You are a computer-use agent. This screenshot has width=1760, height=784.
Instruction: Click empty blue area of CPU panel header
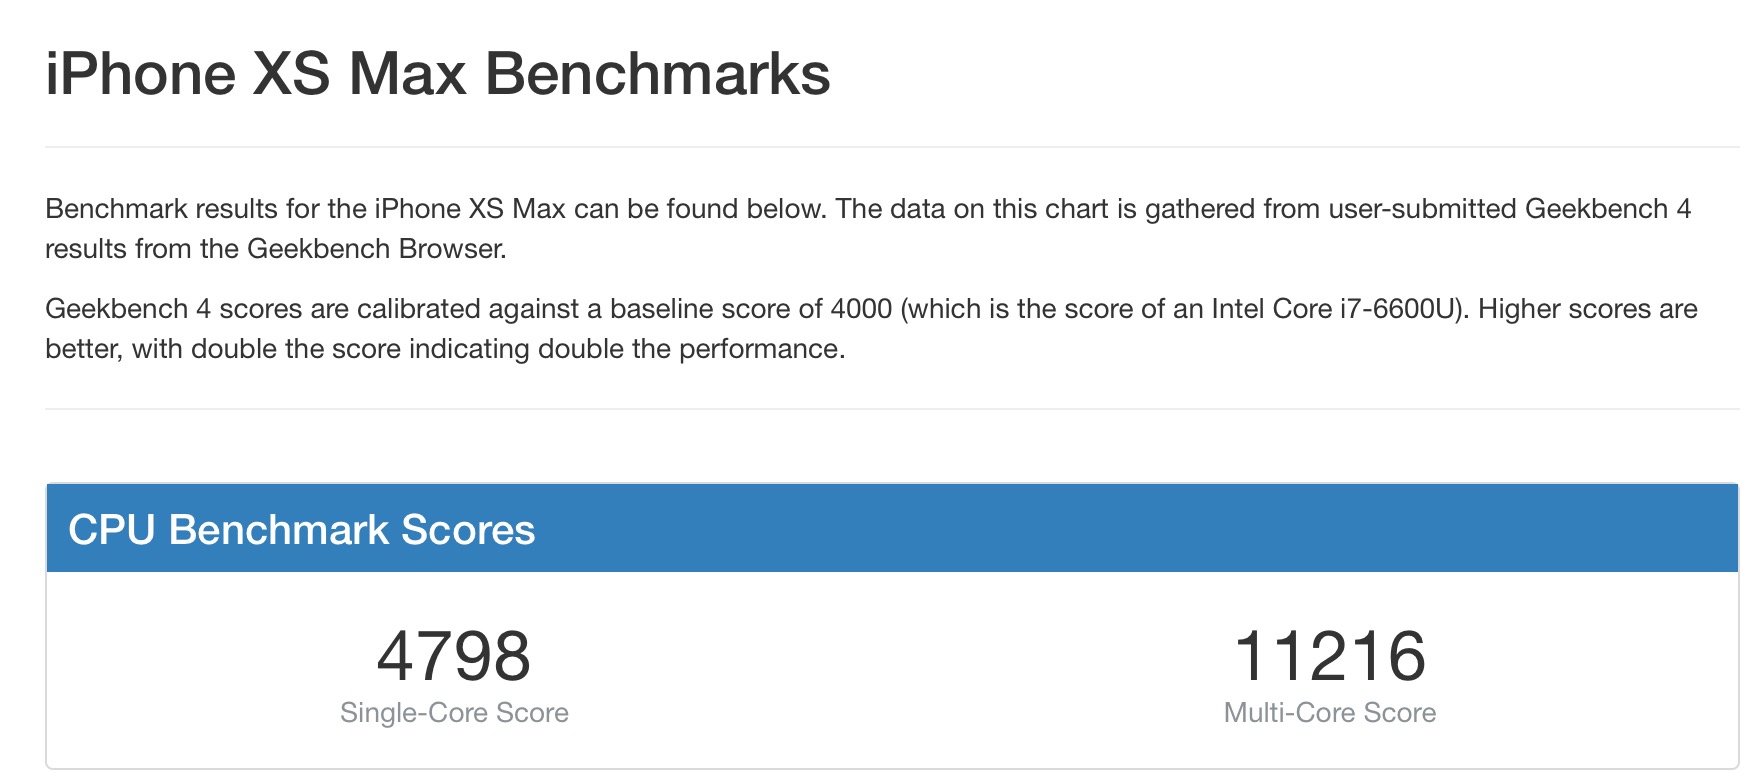[x=1100, y=530]
